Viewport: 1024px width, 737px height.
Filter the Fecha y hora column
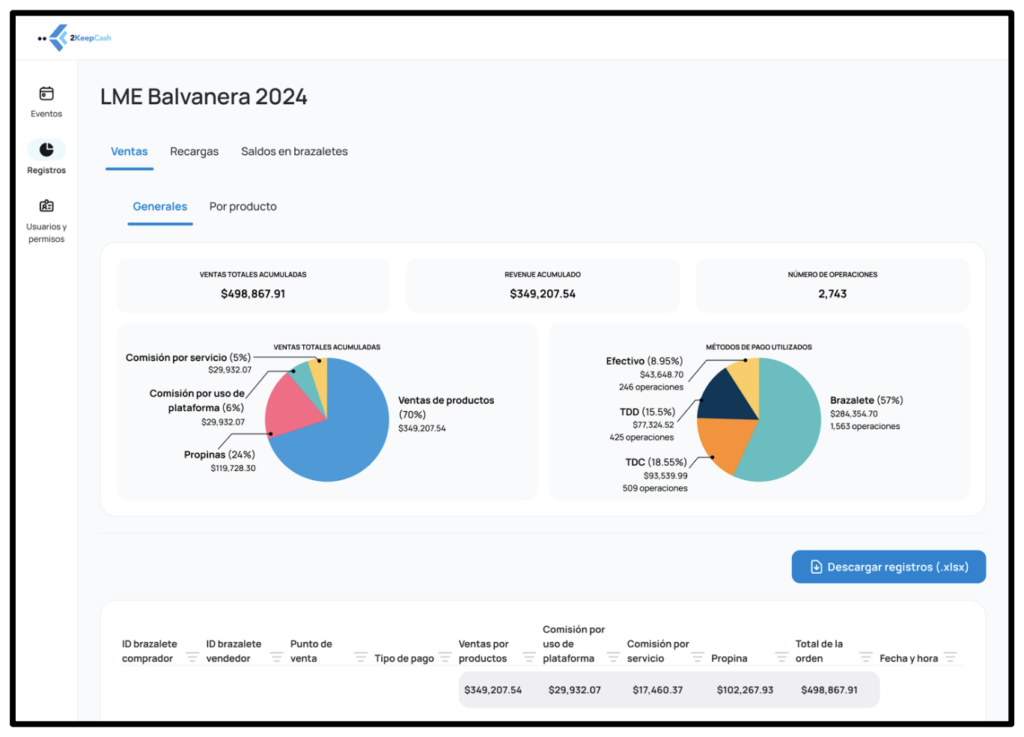point(950,657)
